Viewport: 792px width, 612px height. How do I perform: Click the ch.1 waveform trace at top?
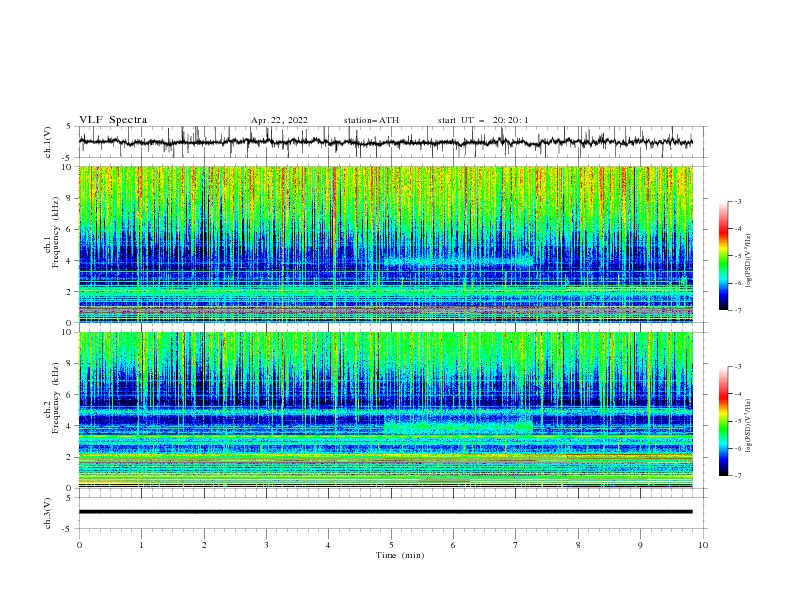coord(385,142)
